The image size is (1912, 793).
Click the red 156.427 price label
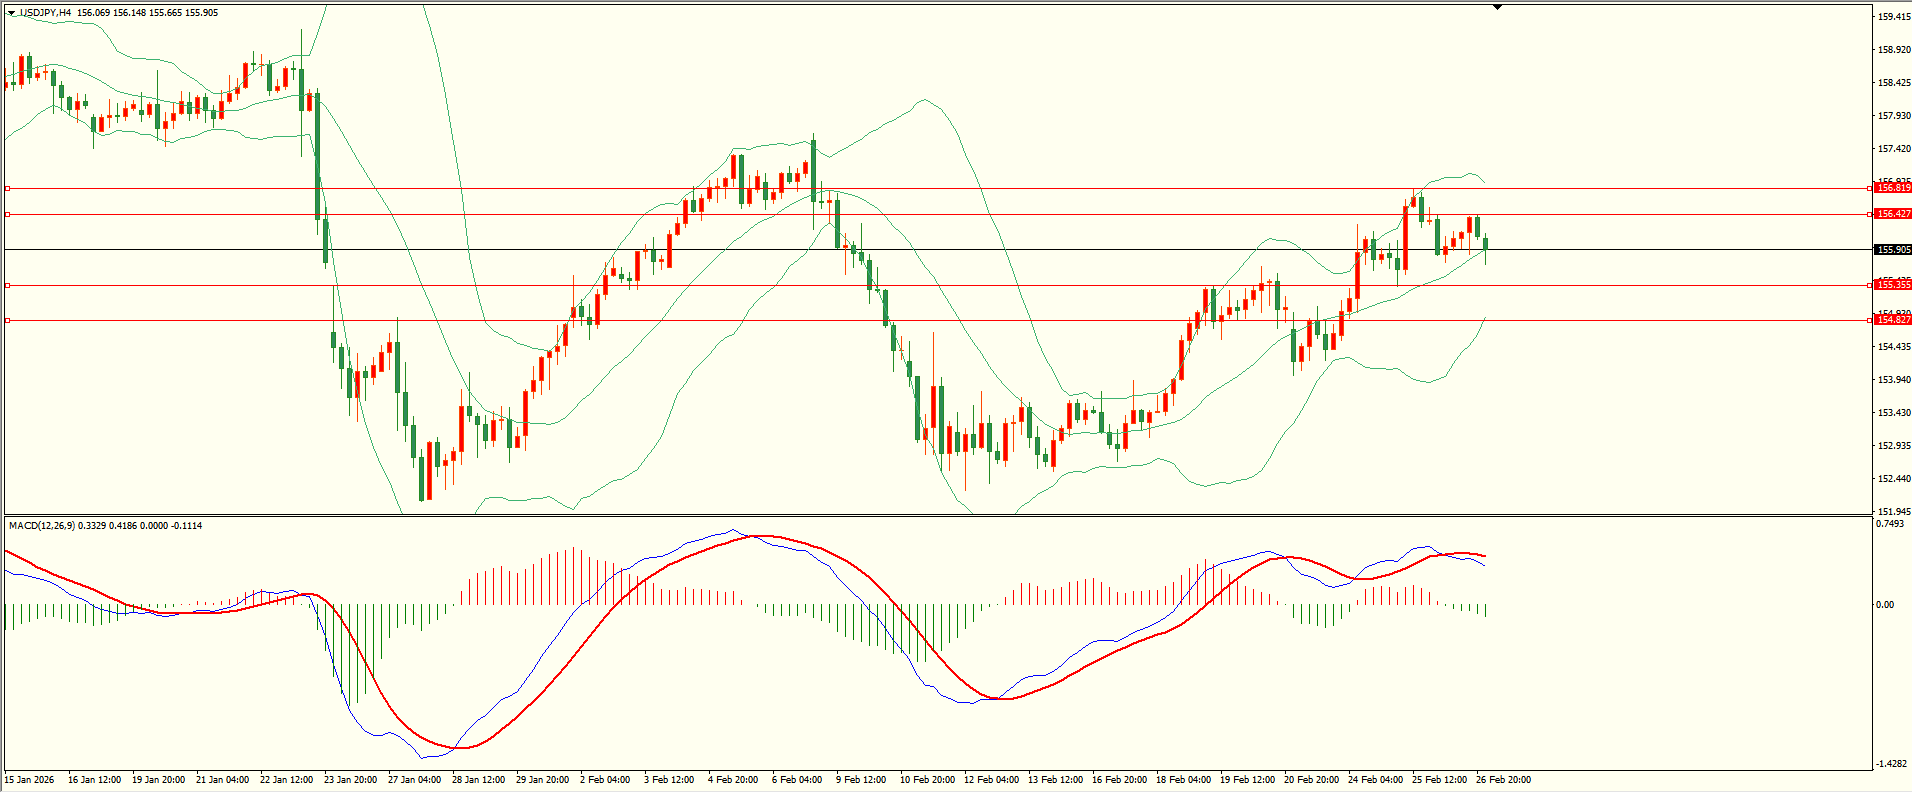pos(1892,214)
